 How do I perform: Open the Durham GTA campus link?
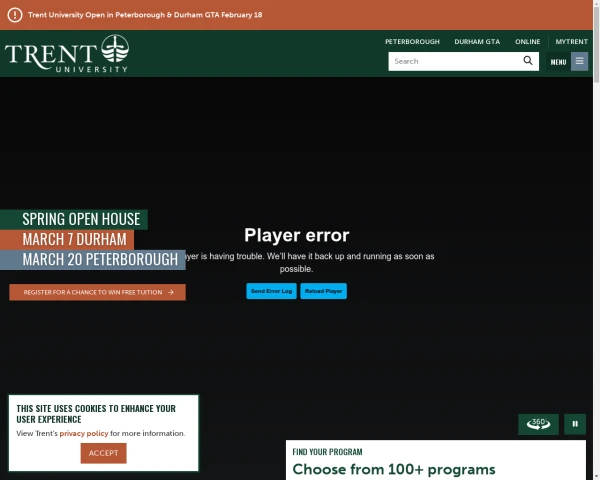coord(477,42)
